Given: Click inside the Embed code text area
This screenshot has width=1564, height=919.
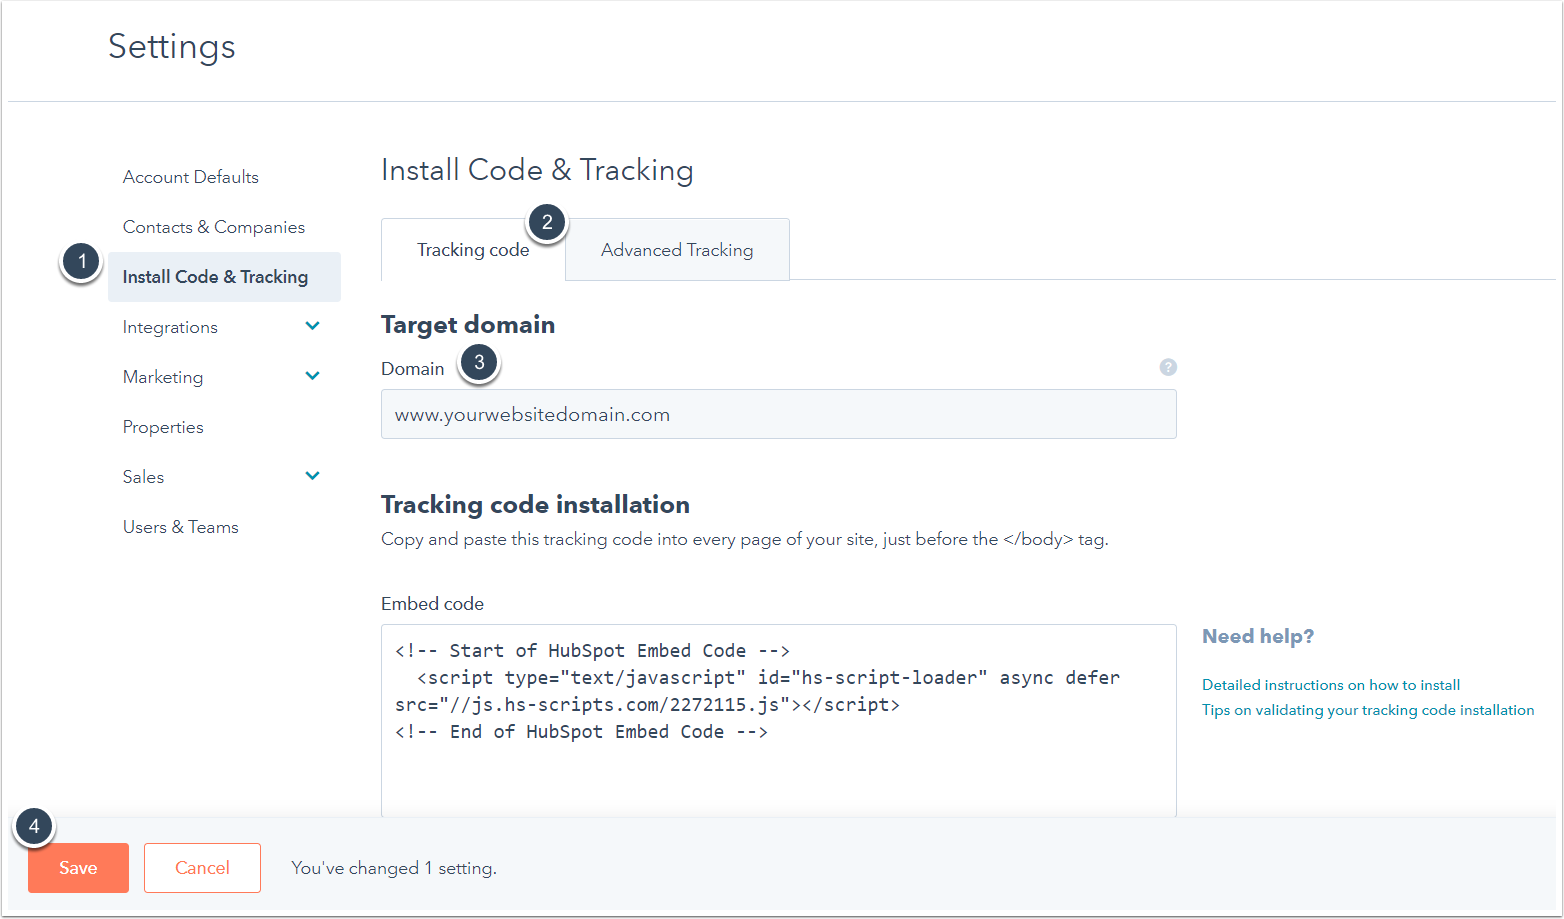Looking at the screenshot, I should pyautogui.click(x=778, y=720).
